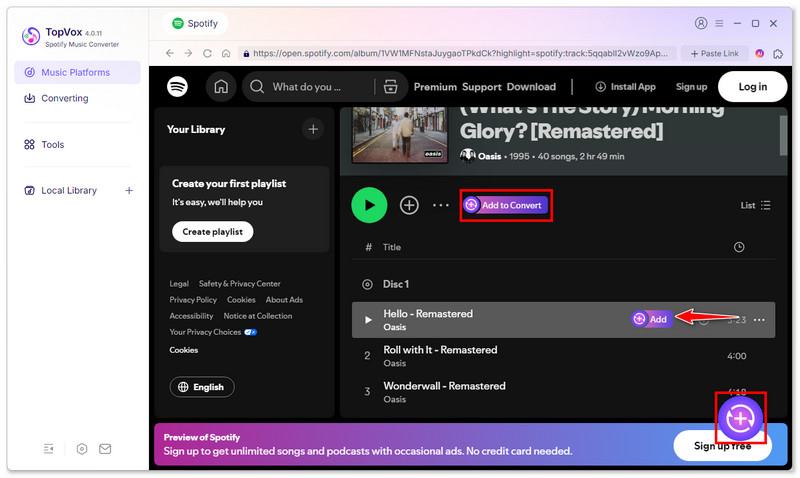The width and height of the screenshot is (800, 478).
Task: Select the Roll with It - Remastered track
Action: pyautogui.click(x=563, y=356)
